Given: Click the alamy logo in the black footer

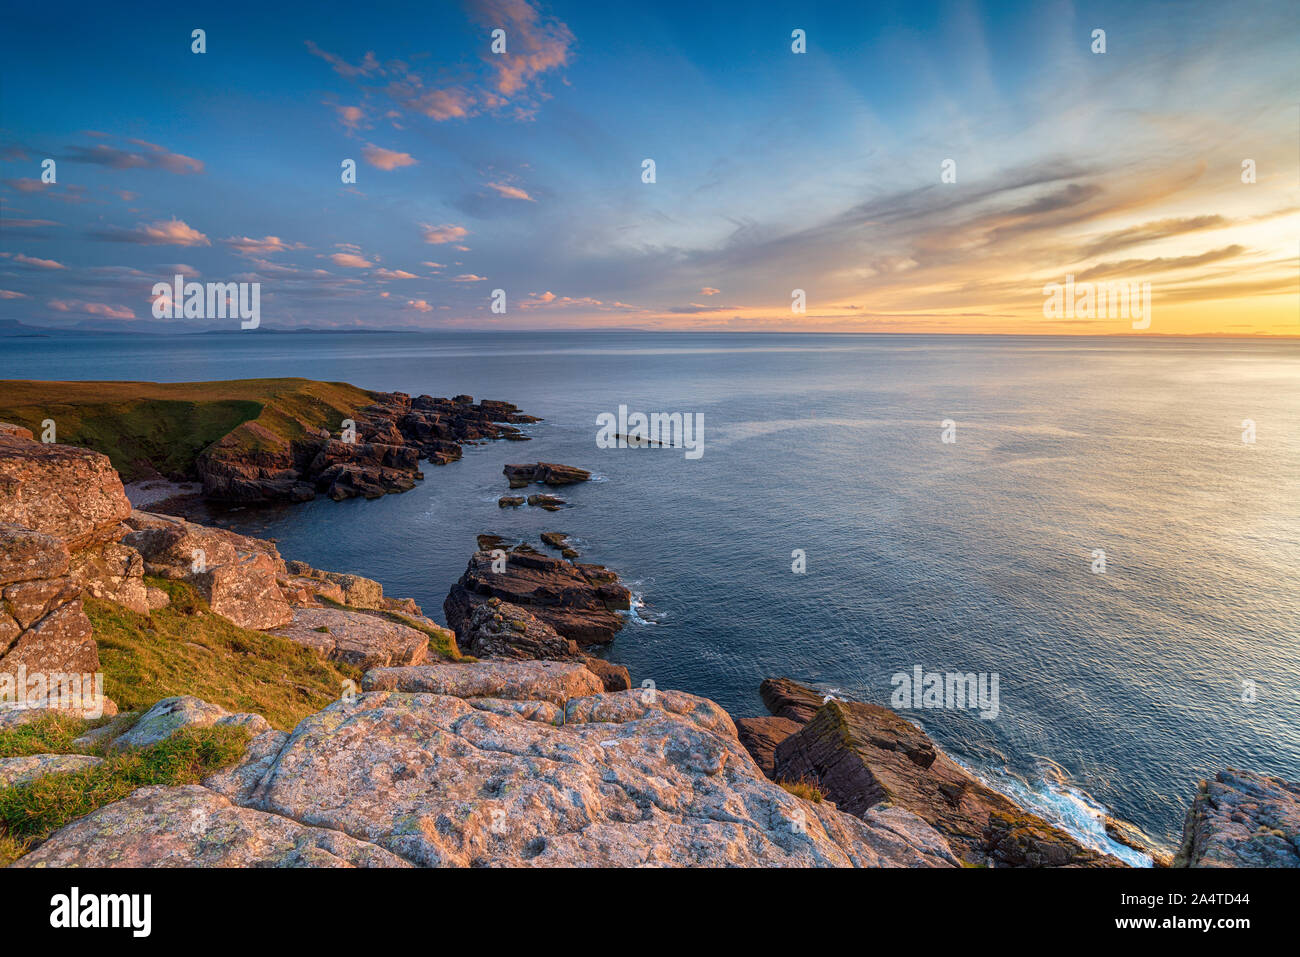Looking at the screenshot, I should [x=101, y=911].
